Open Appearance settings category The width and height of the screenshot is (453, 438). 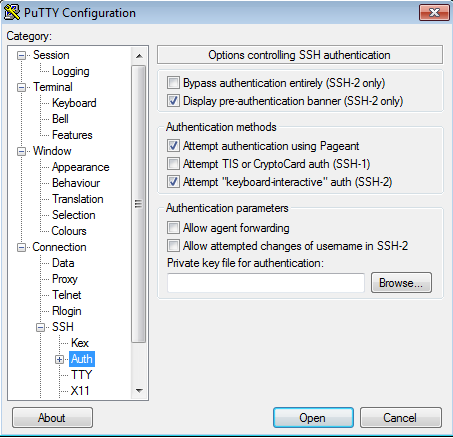(x=80, y=167)
